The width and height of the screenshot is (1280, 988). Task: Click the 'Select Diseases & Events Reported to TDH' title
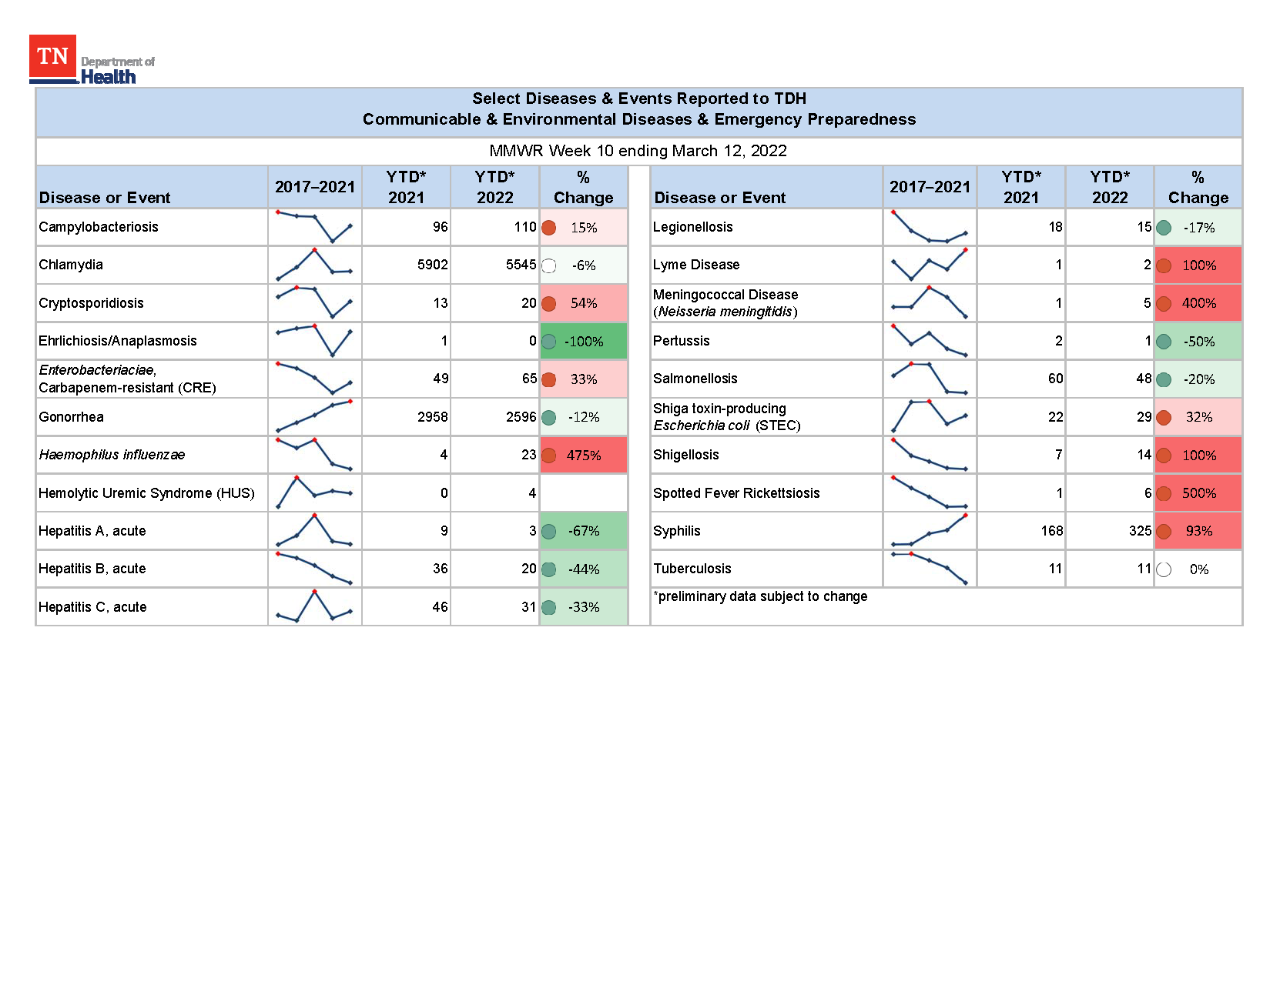pyautogui.click(x=639, y=98)
